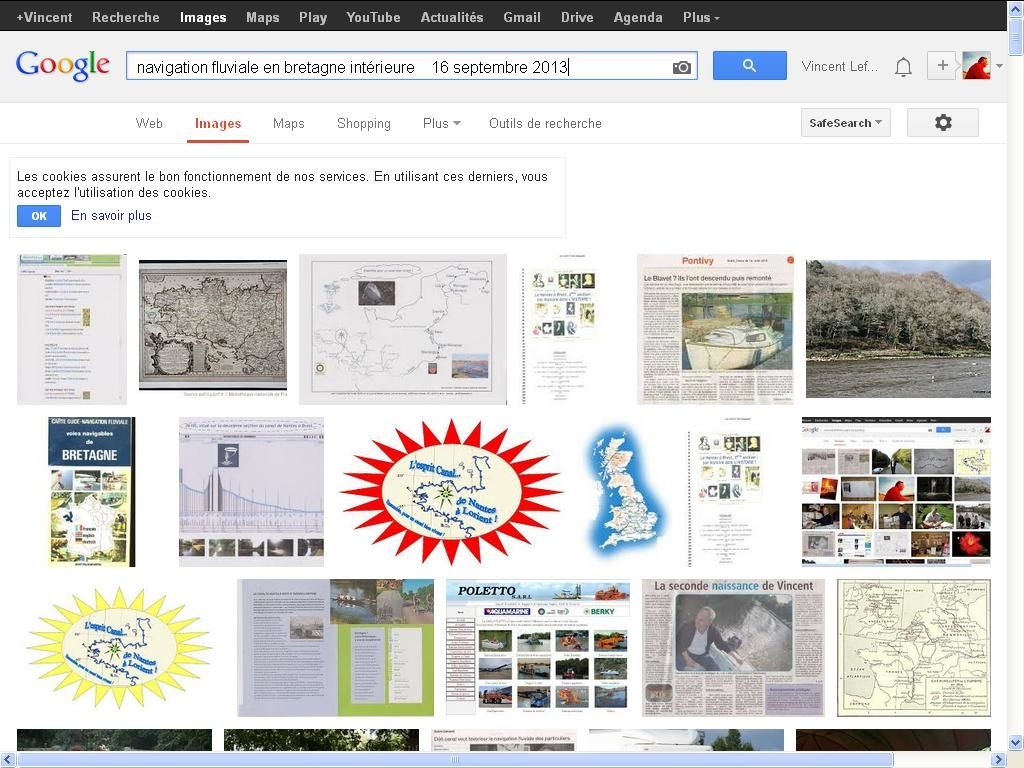Open +Vincent in the top bar

(x=44, y=18)
